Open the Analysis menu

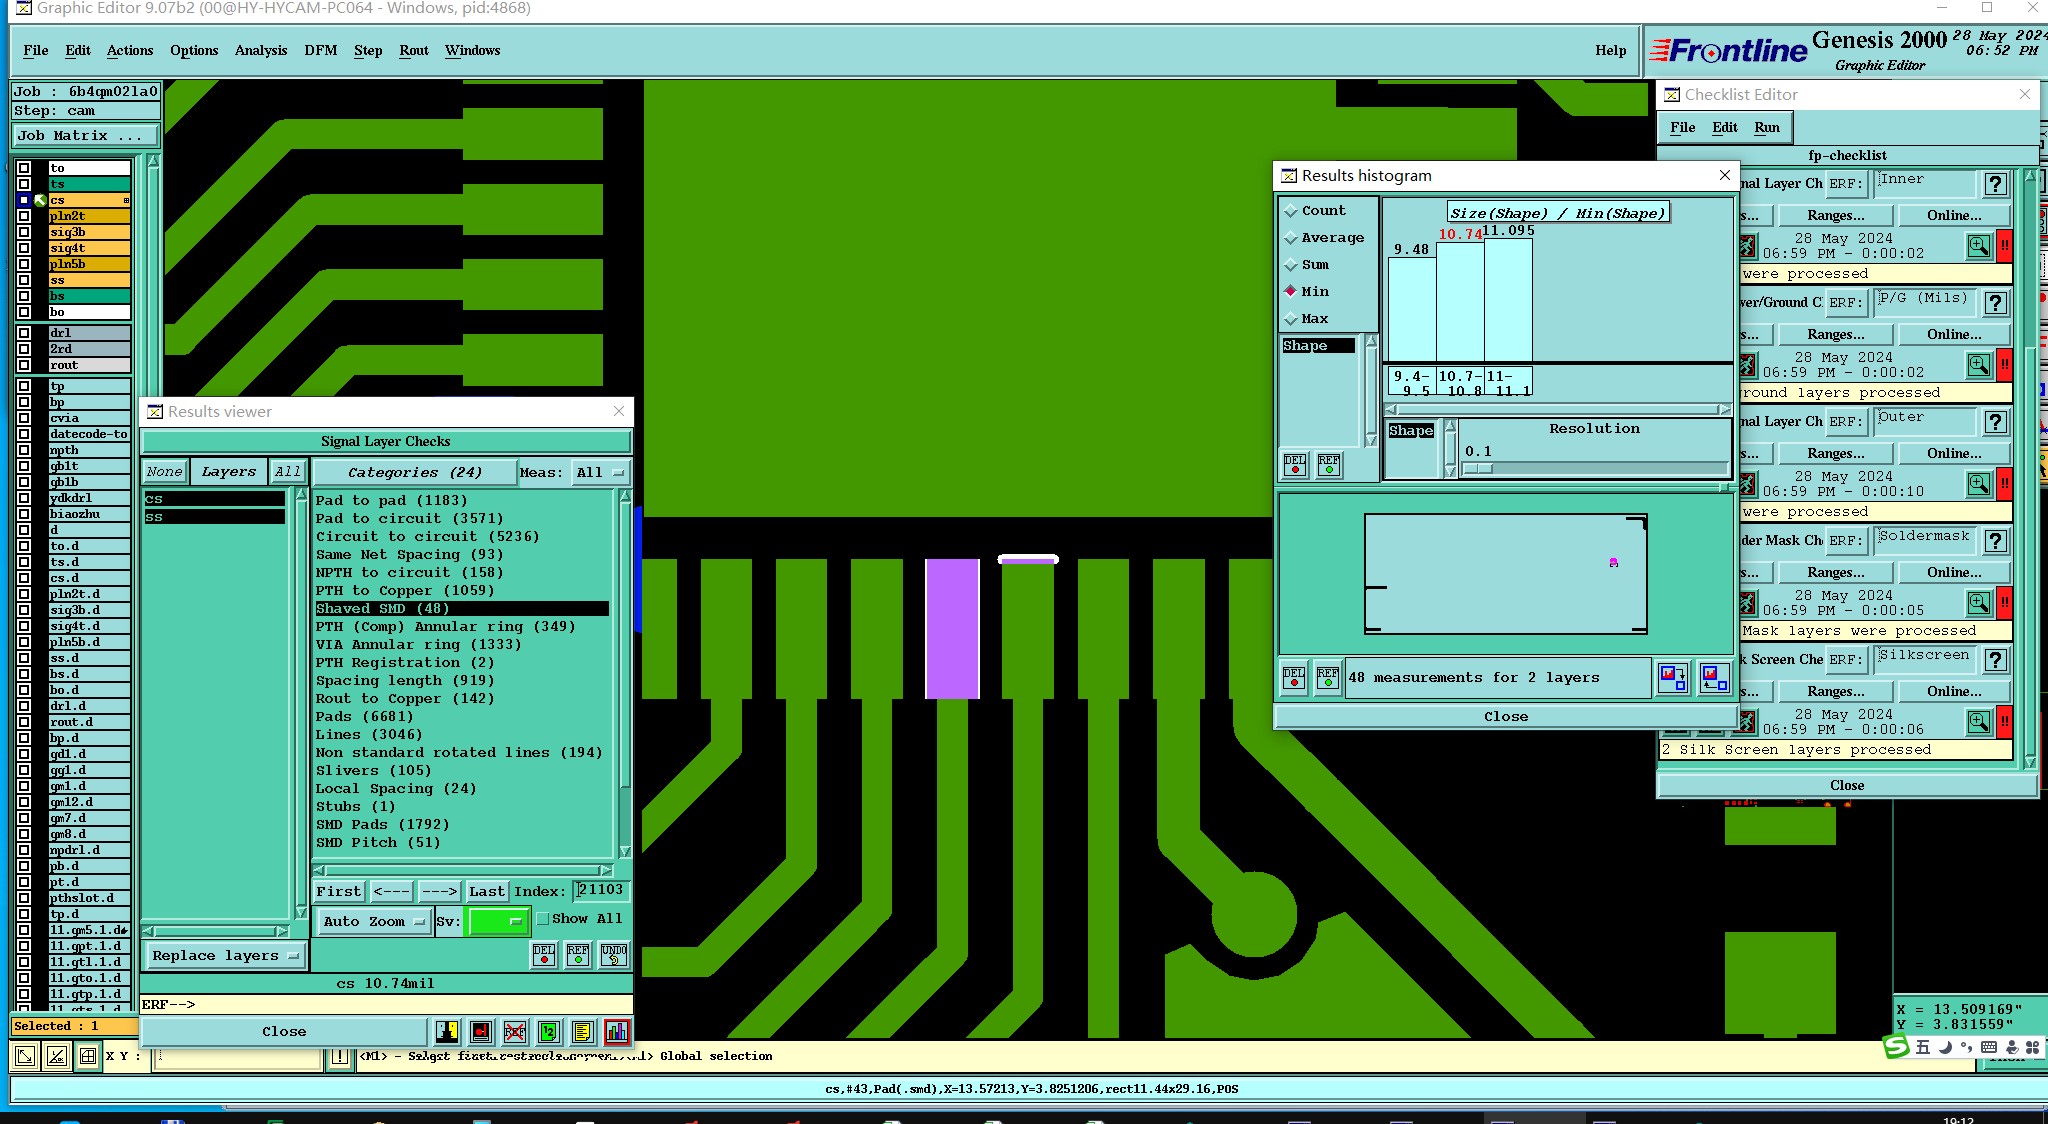(x=260, y=50)
